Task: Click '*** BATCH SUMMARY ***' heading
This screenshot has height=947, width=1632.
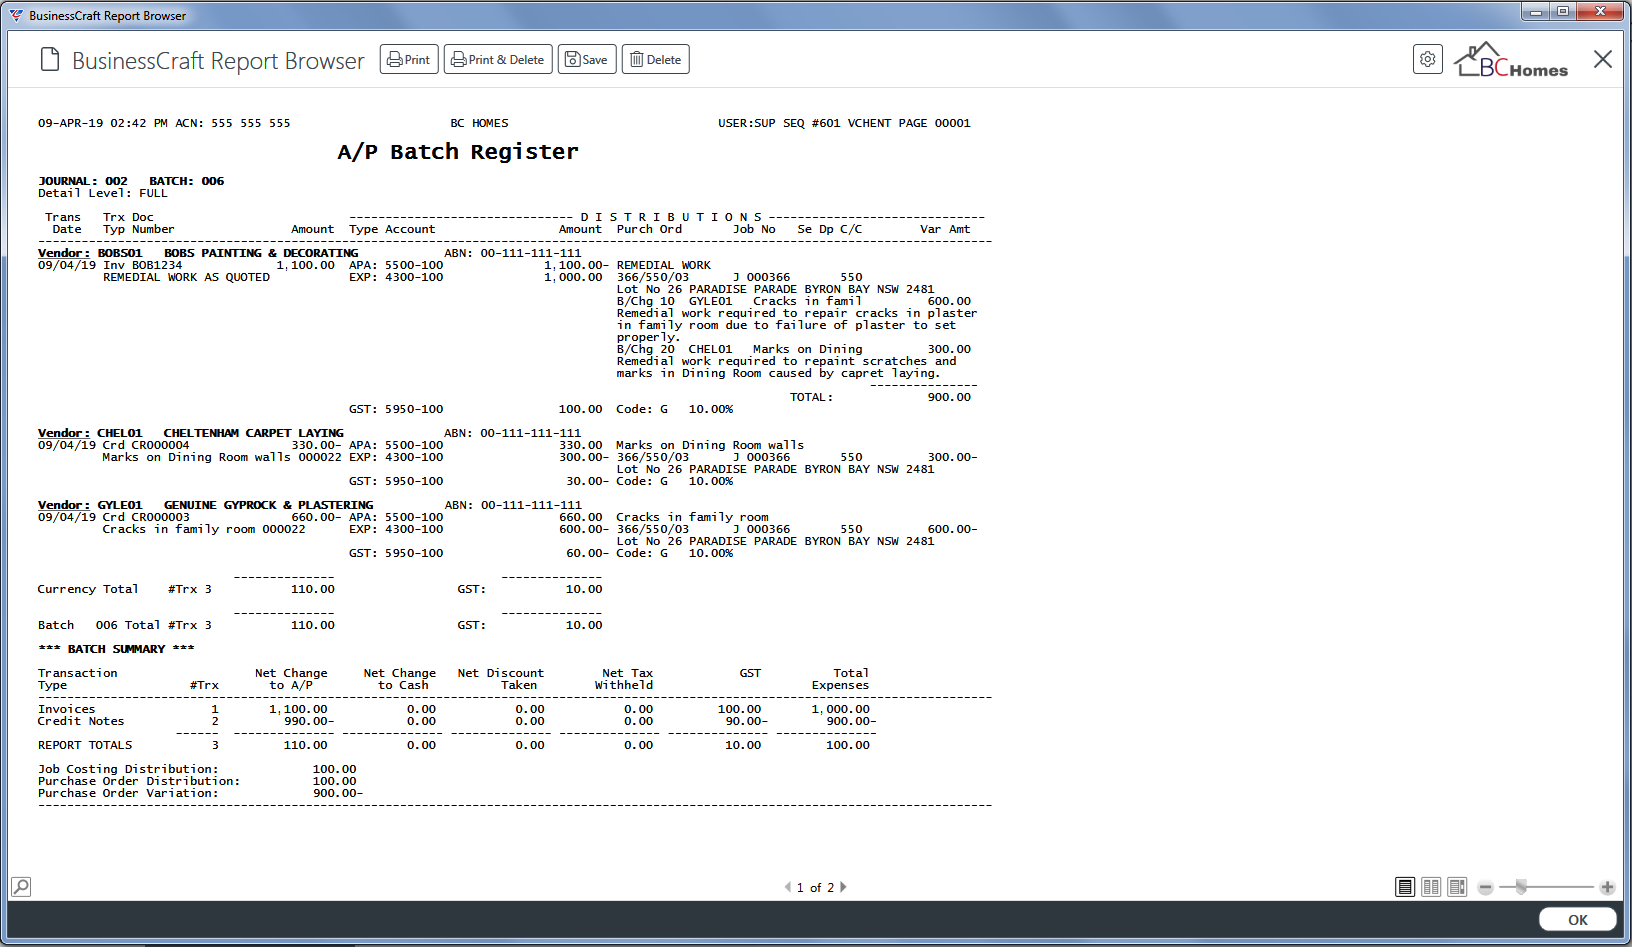Action: pyautogui.click(x=116, y=649)
